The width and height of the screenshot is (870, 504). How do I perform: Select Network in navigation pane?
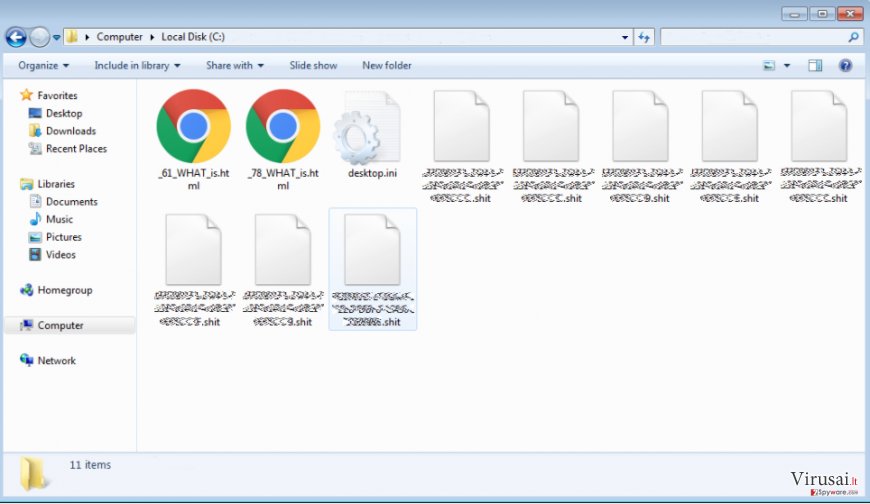(x=48, y=360)
